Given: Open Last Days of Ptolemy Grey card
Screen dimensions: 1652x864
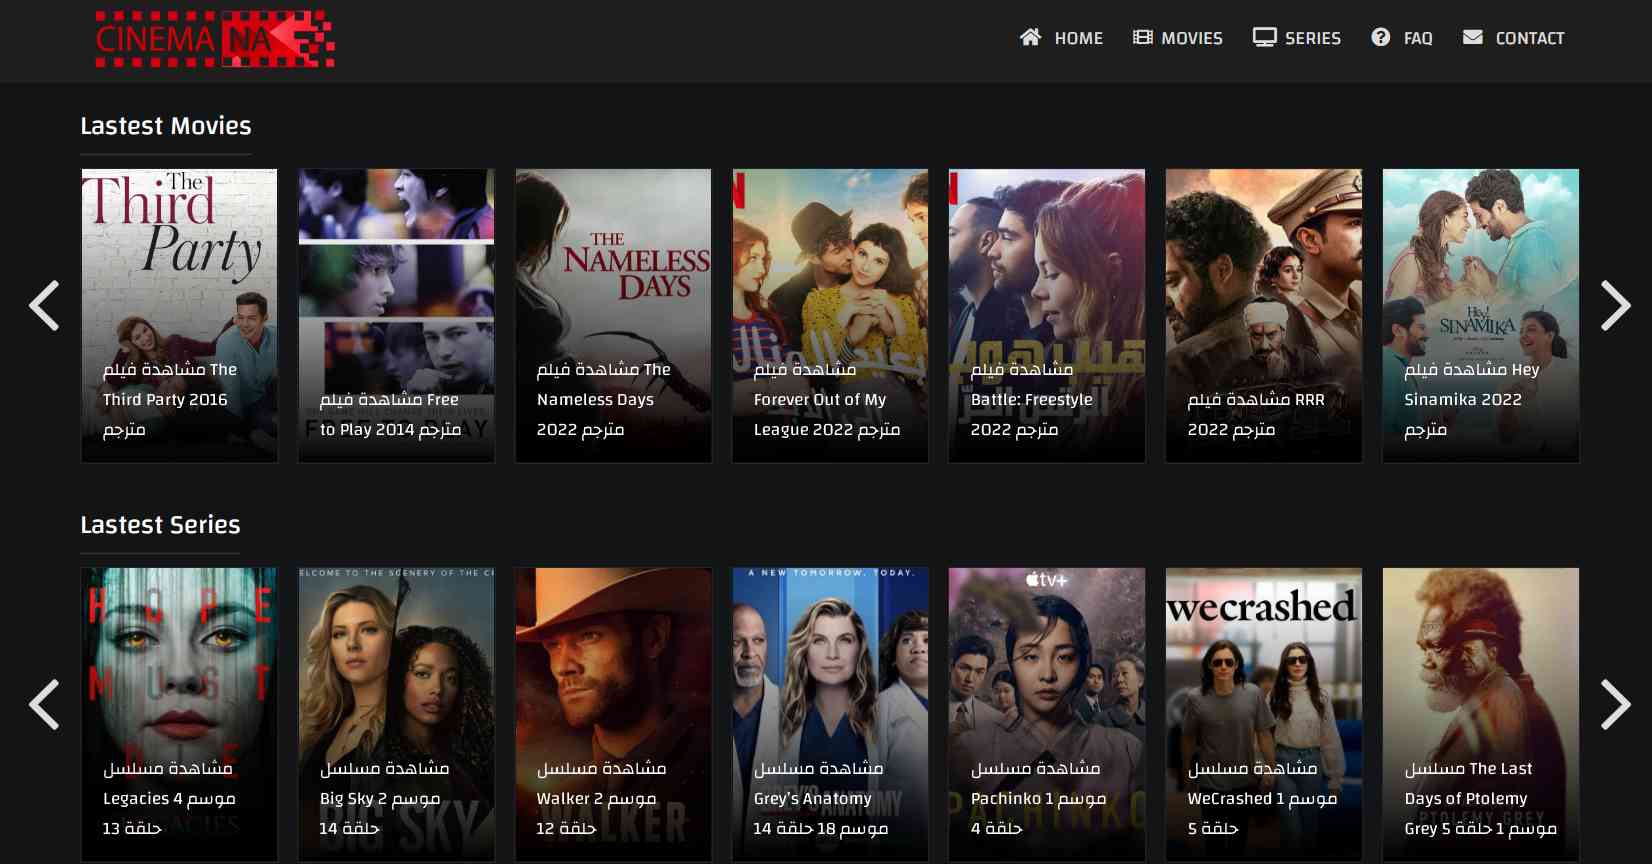Looking at the screenshot, I should [x=1481, y=714].
